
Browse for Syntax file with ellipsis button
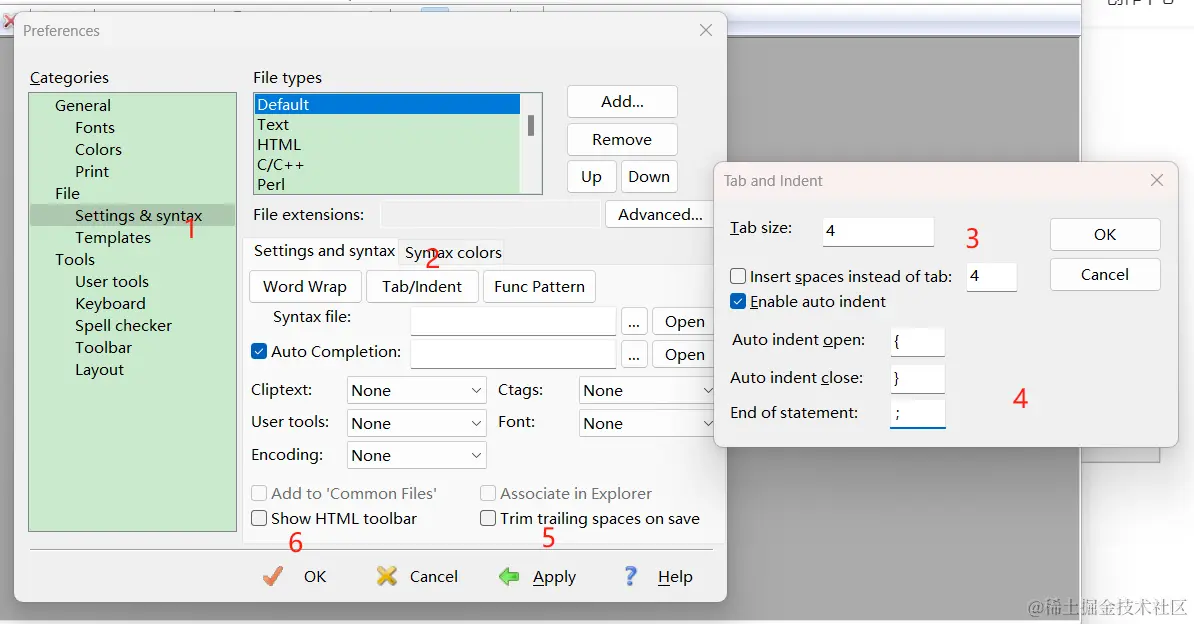(634, 322)
